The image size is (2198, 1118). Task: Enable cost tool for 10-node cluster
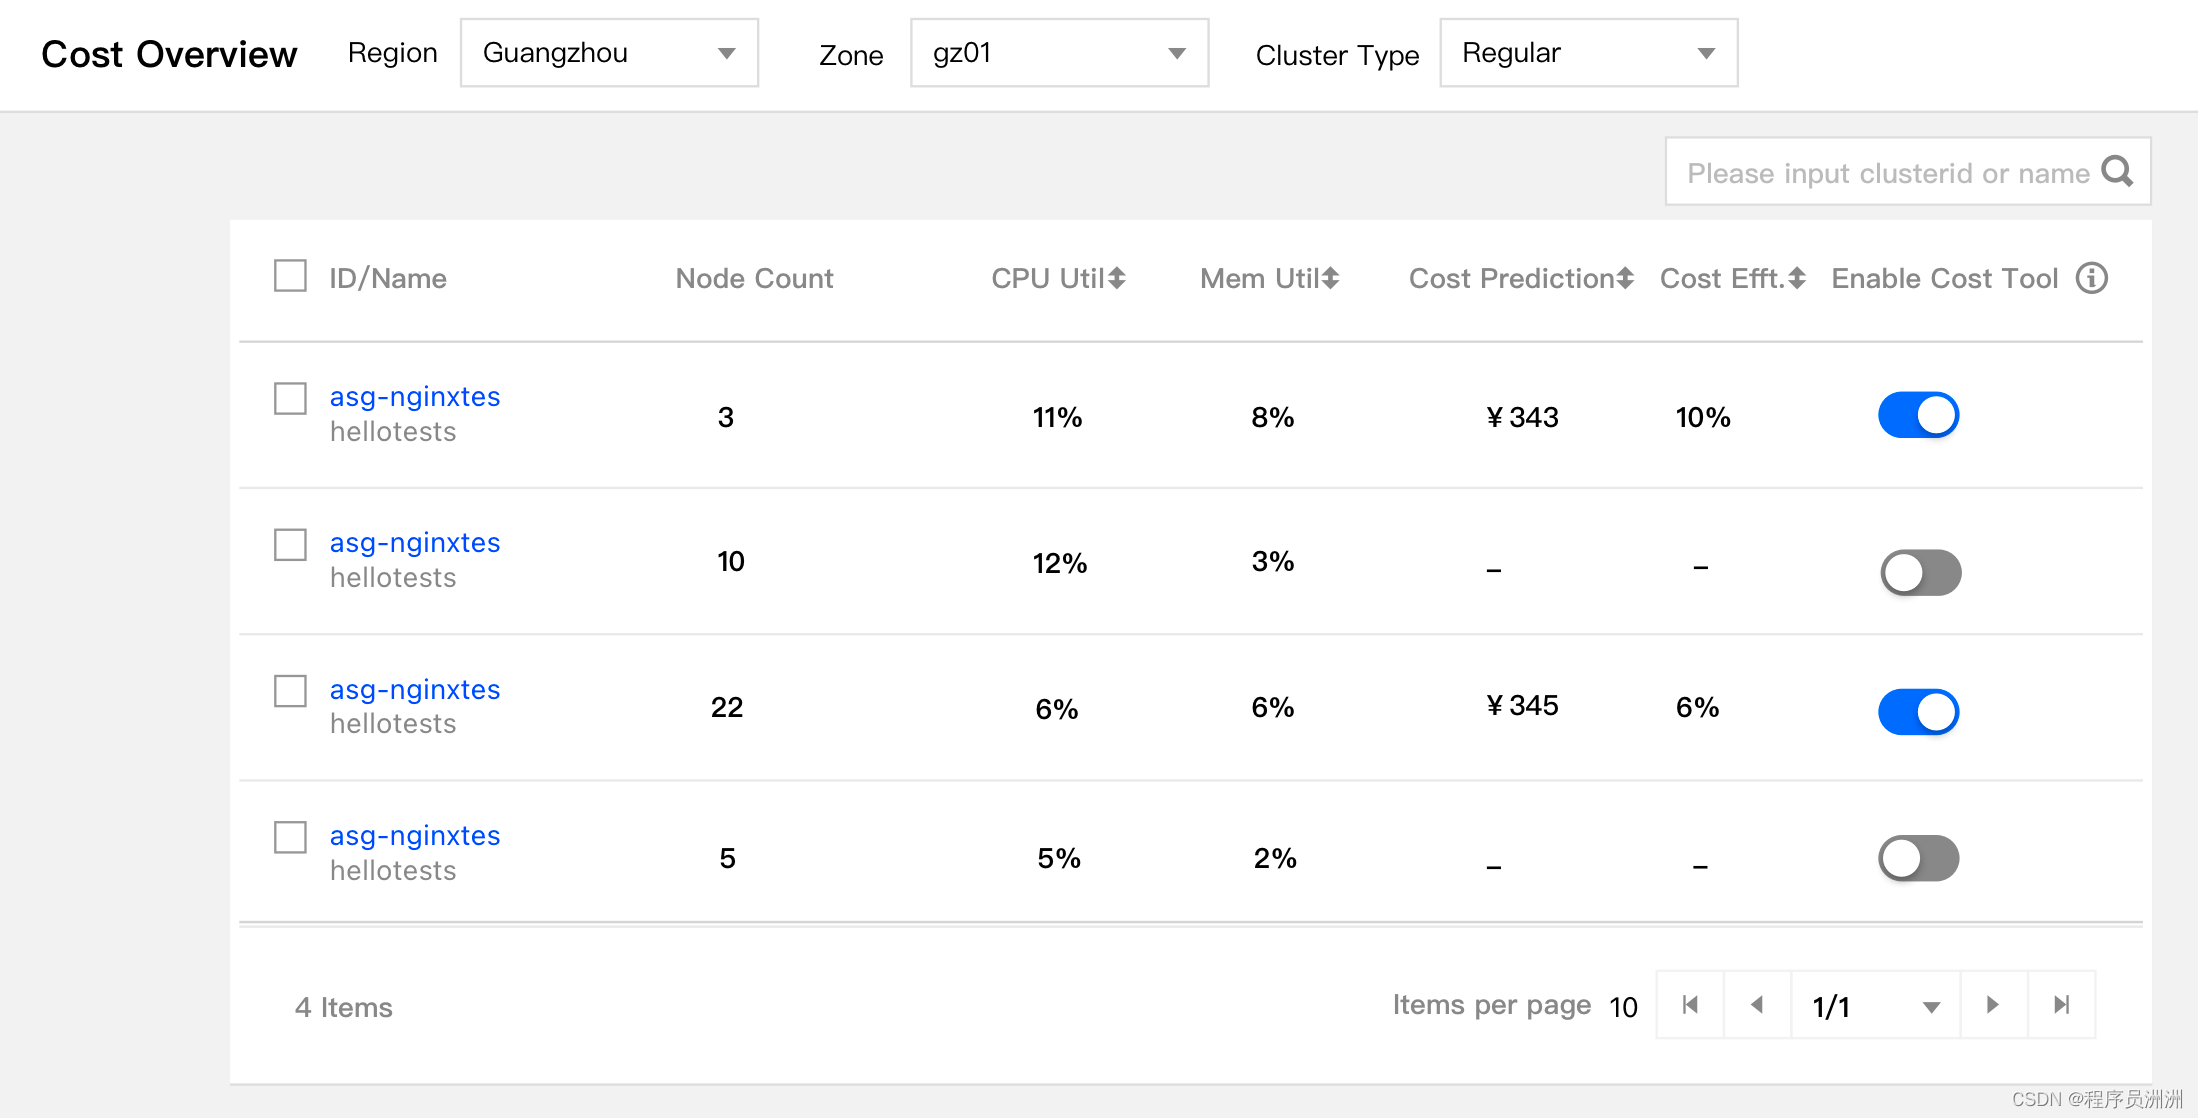pyautogui.click(x=1920, y=572)
